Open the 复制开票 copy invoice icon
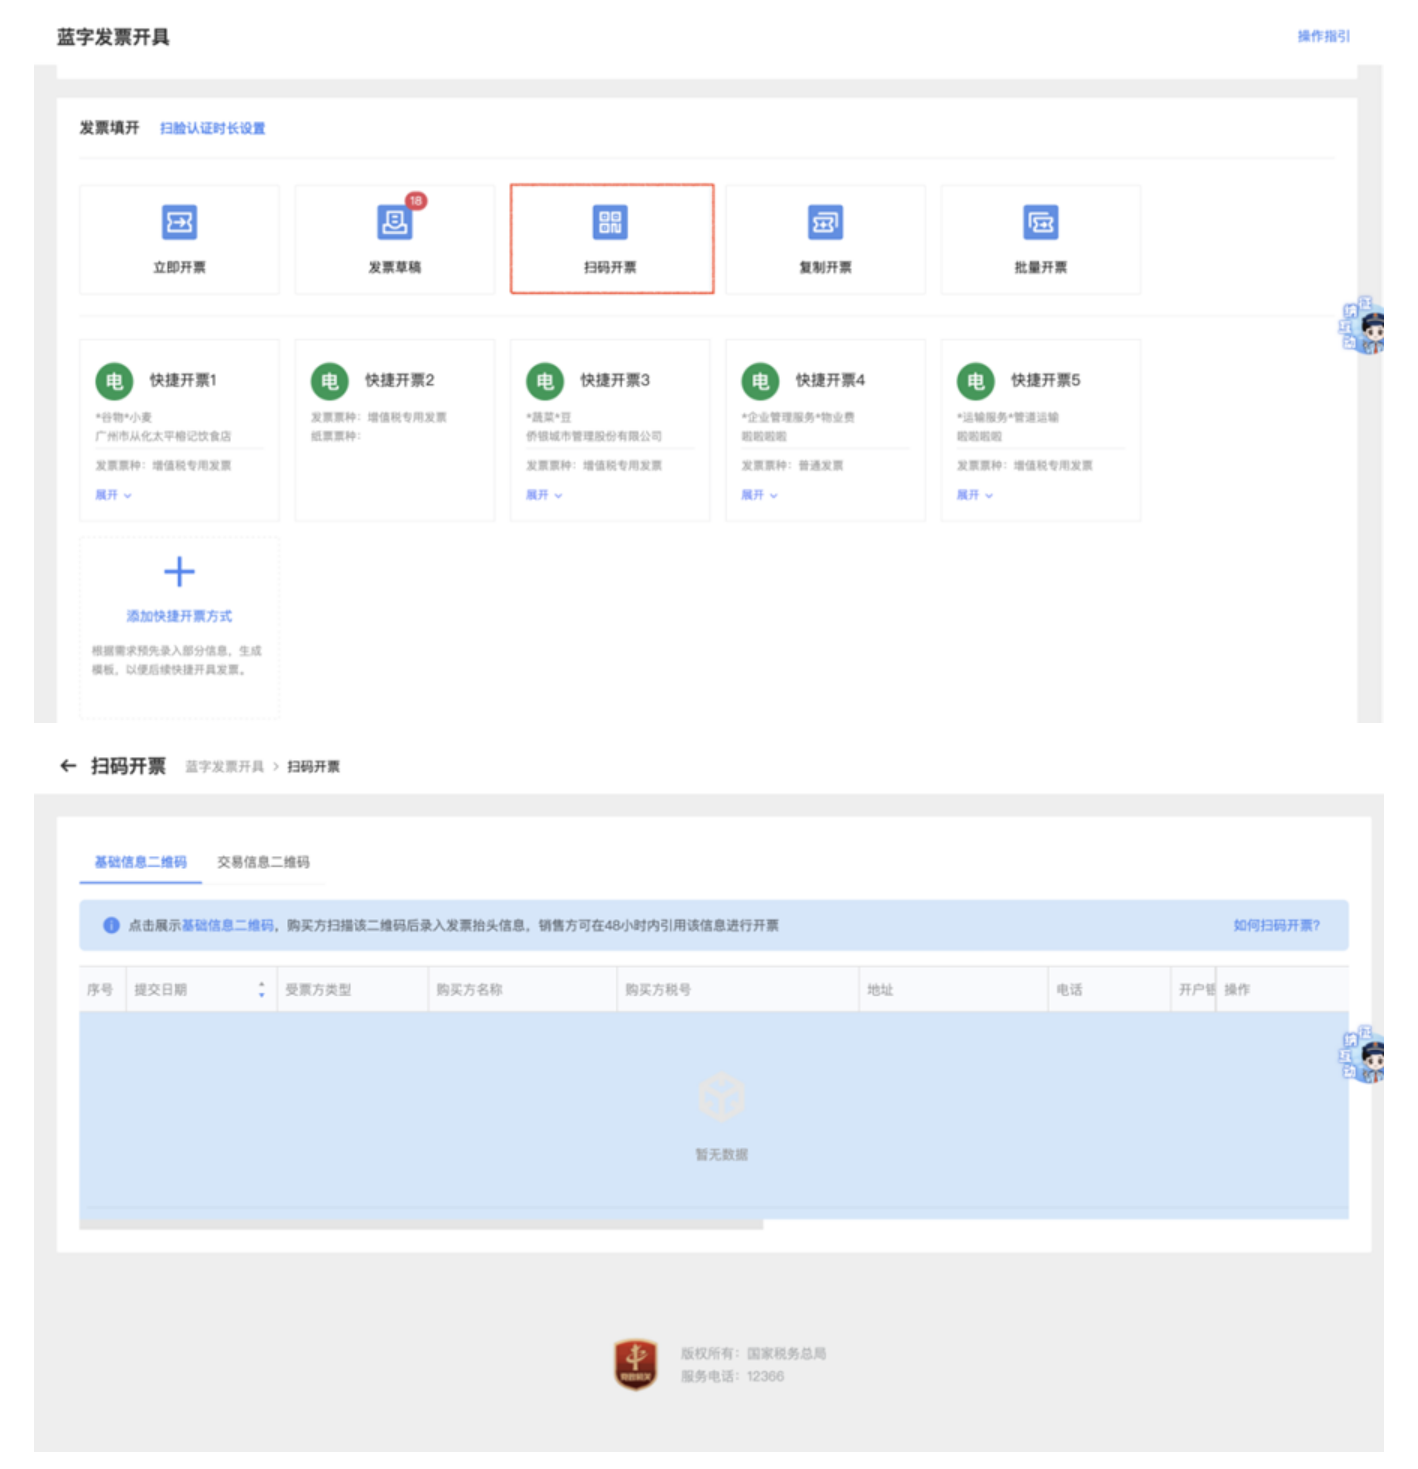Image resolution: width=1418 pixels, height=1469 pixels. pyautogui.click(x=827, y=222)
